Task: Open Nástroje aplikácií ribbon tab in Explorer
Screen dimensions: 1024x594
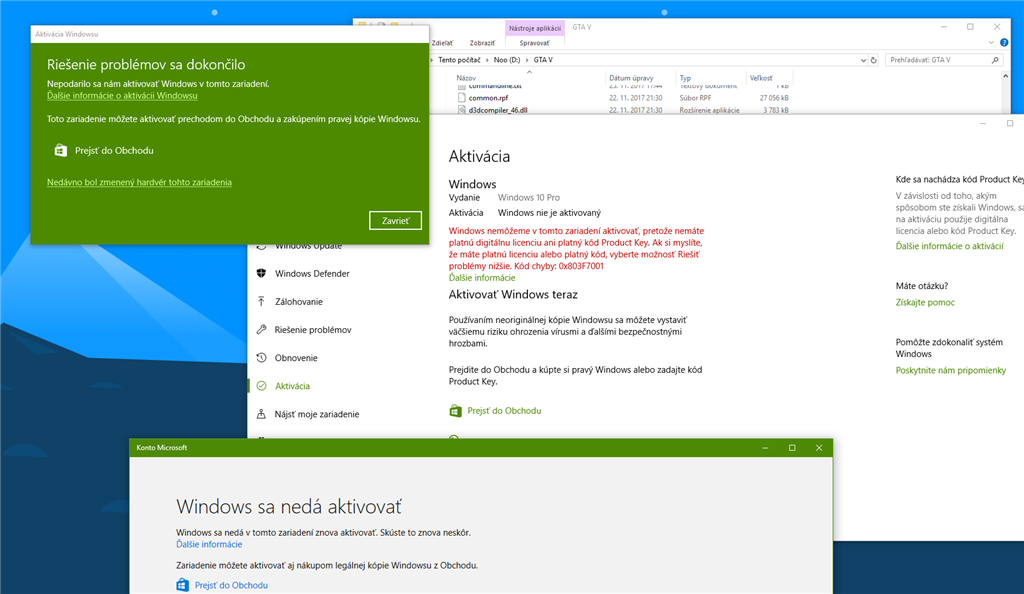Action: 534,28
